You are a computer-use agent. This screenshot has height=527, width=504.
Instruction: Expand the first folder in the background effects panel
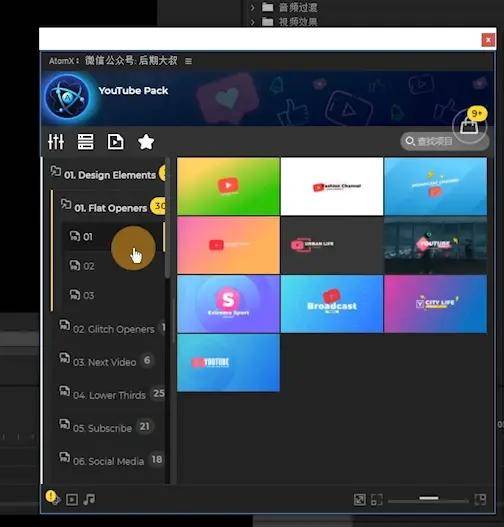point(253,7)
